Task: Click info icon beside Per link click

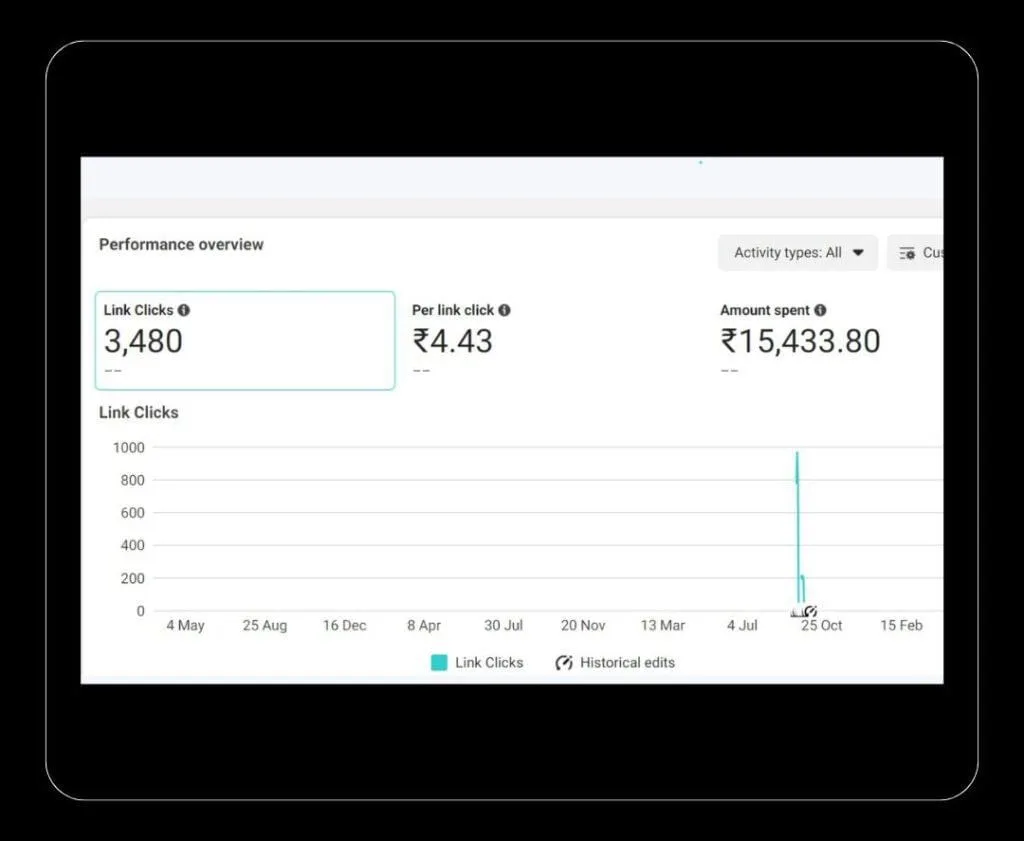Action: 504,310
